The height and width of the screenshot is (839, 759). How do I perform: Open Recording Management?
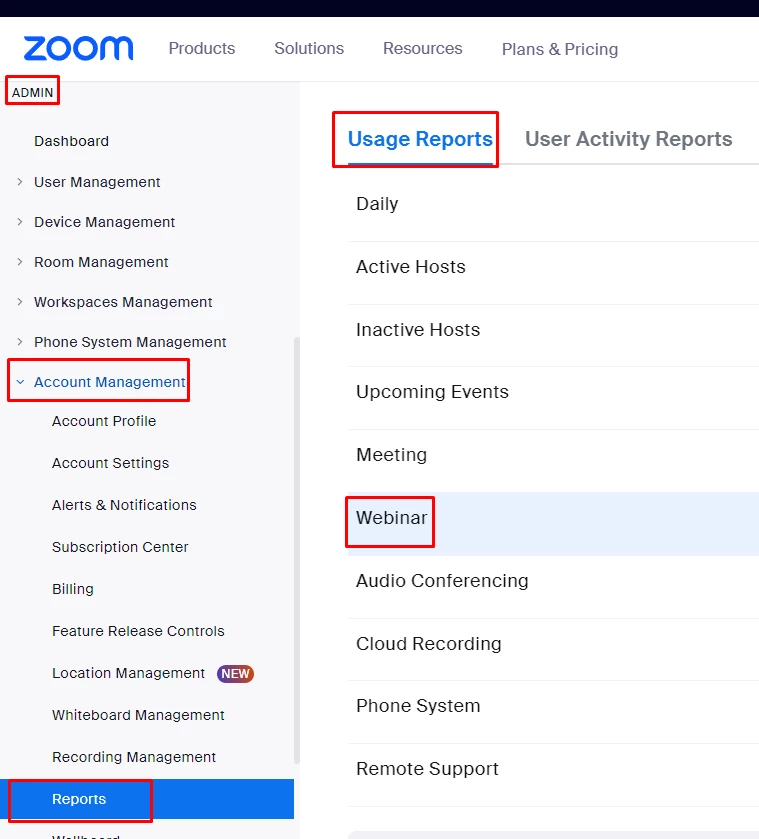click(134, 757)
